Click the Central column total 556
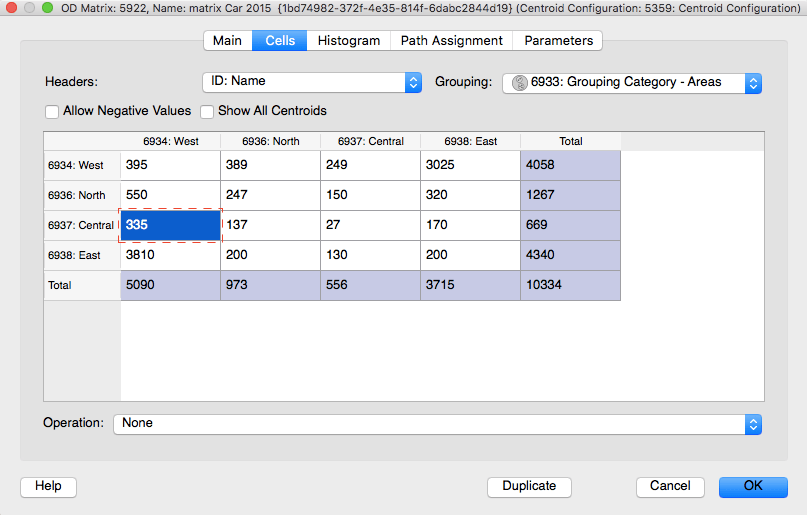The height and width of the screenshot is (515, 807). pos(371,286)
